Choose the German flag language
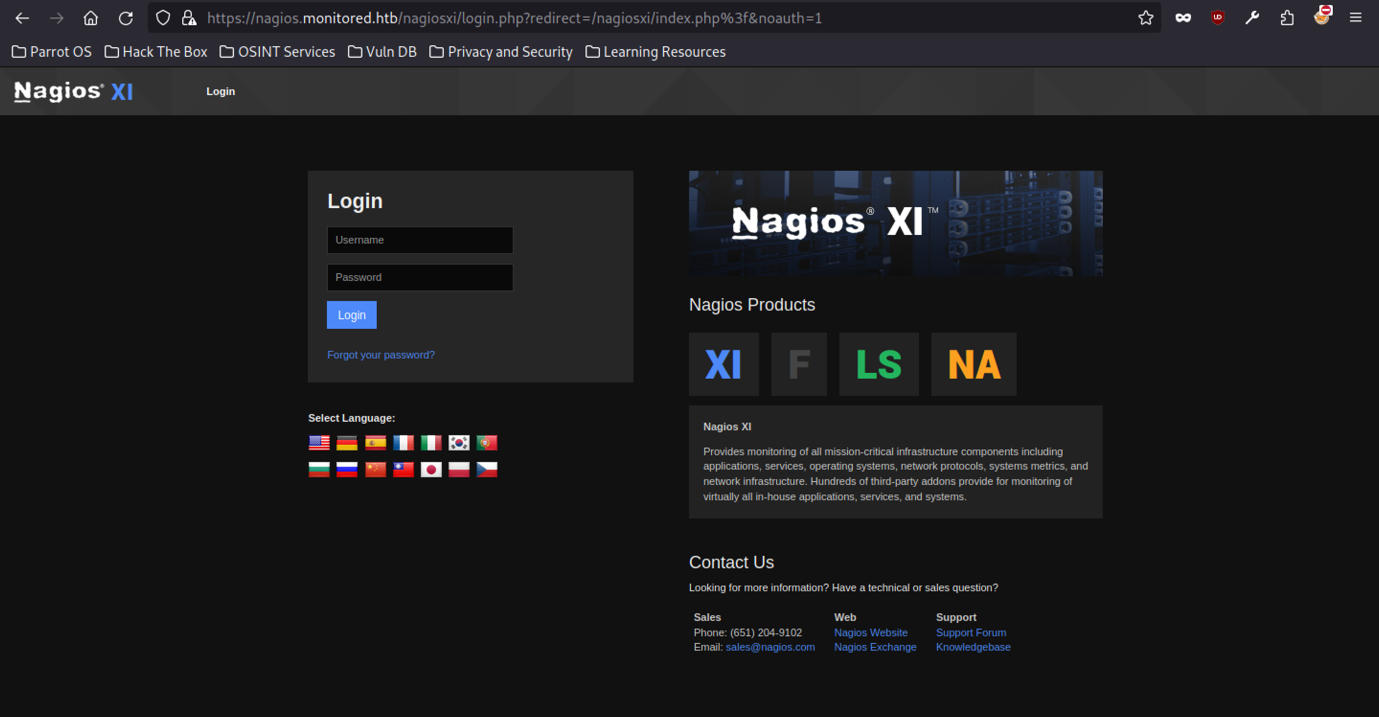The height and width of the screenshot is (717, 1379). point(347,443)
